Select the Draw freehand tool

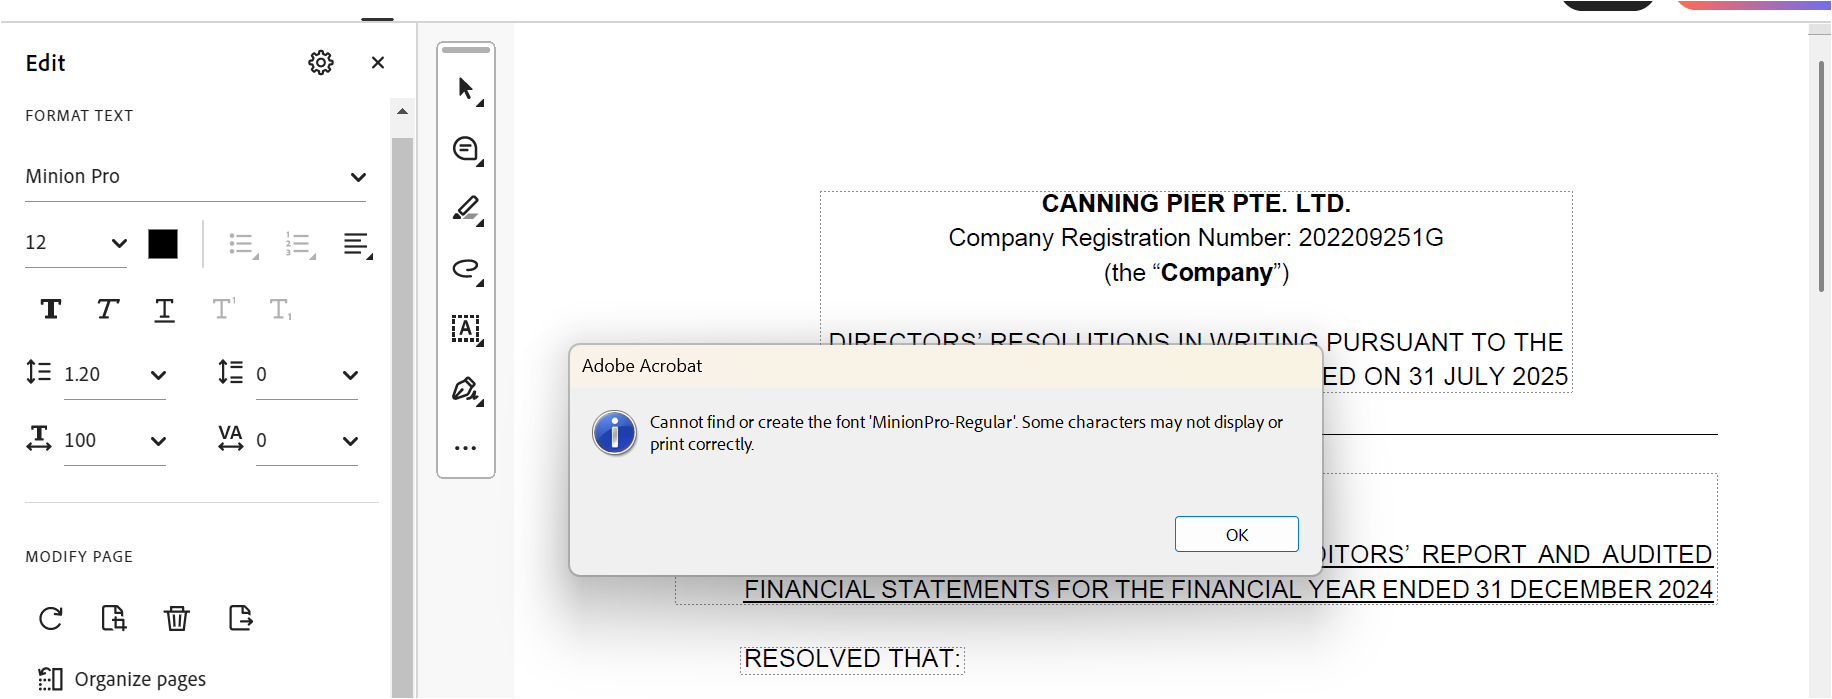466,270
